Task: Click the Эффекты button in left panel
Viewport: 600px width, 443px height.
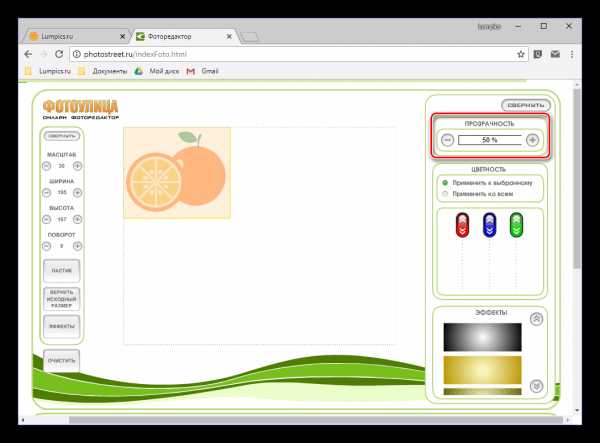Action: [62, 327]
